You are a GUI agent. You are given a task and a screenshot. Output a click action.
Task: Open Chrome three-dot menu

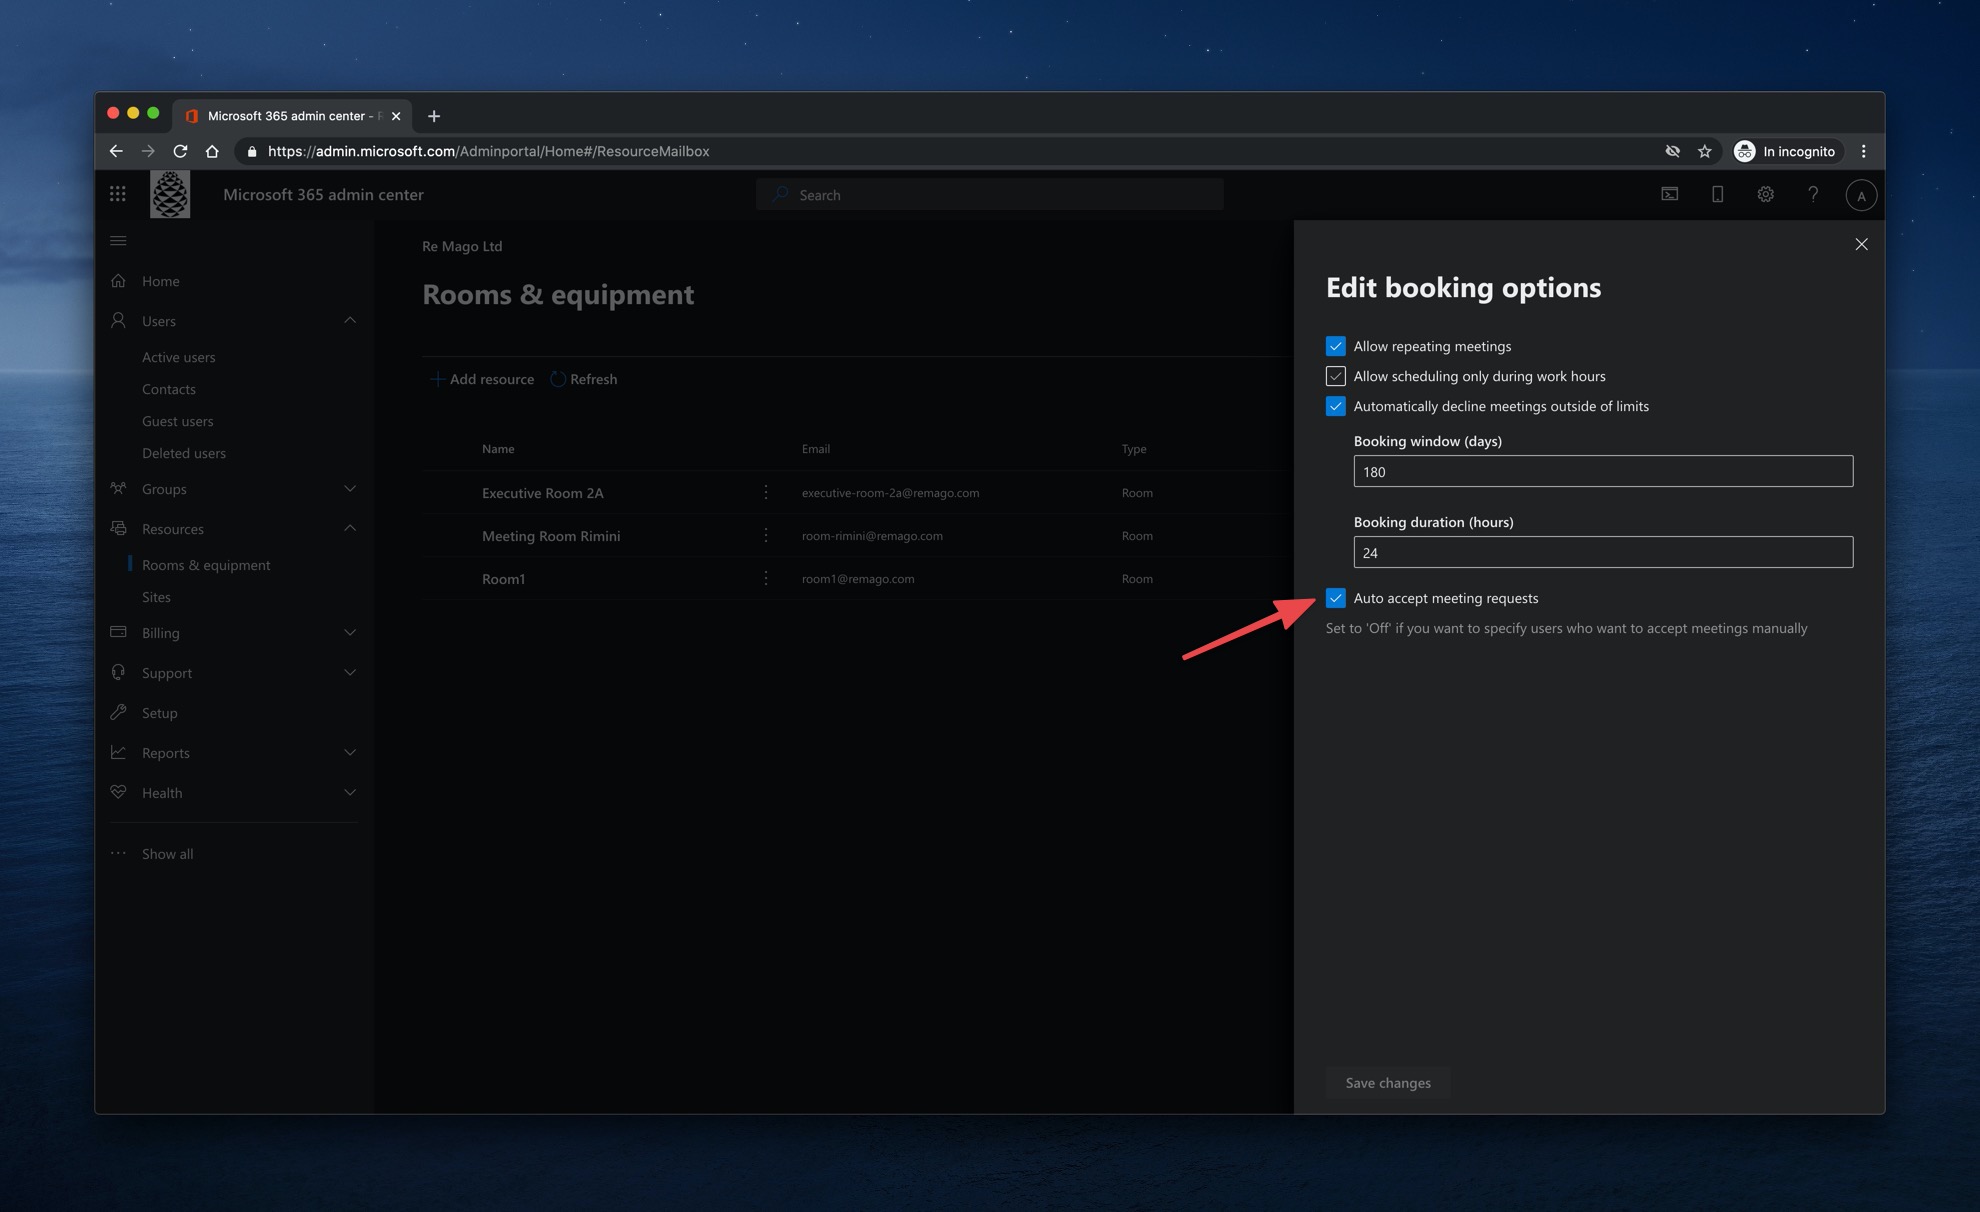pos(1863,151)
